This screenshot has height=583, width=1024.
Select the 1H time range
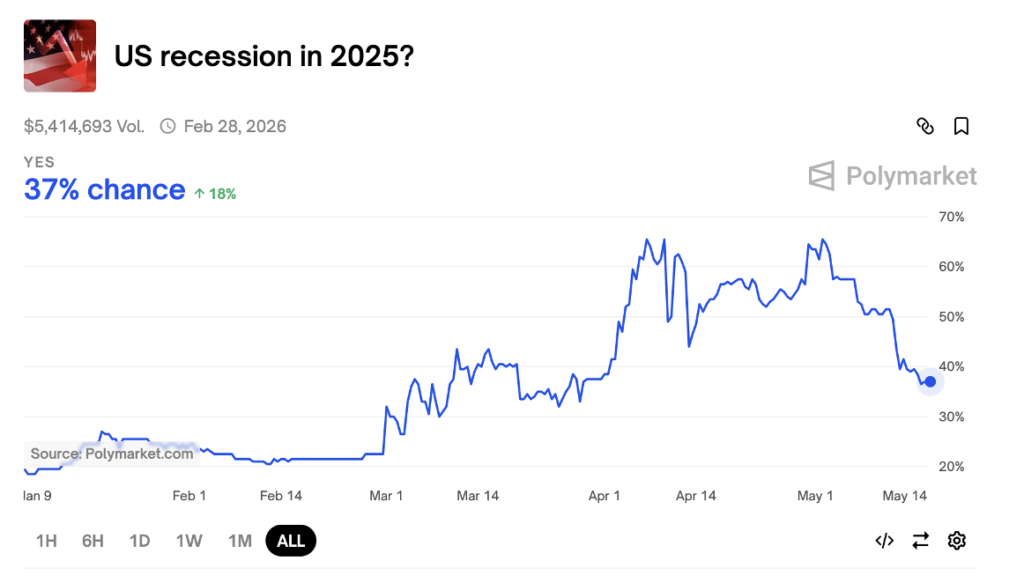pos(46,541)
